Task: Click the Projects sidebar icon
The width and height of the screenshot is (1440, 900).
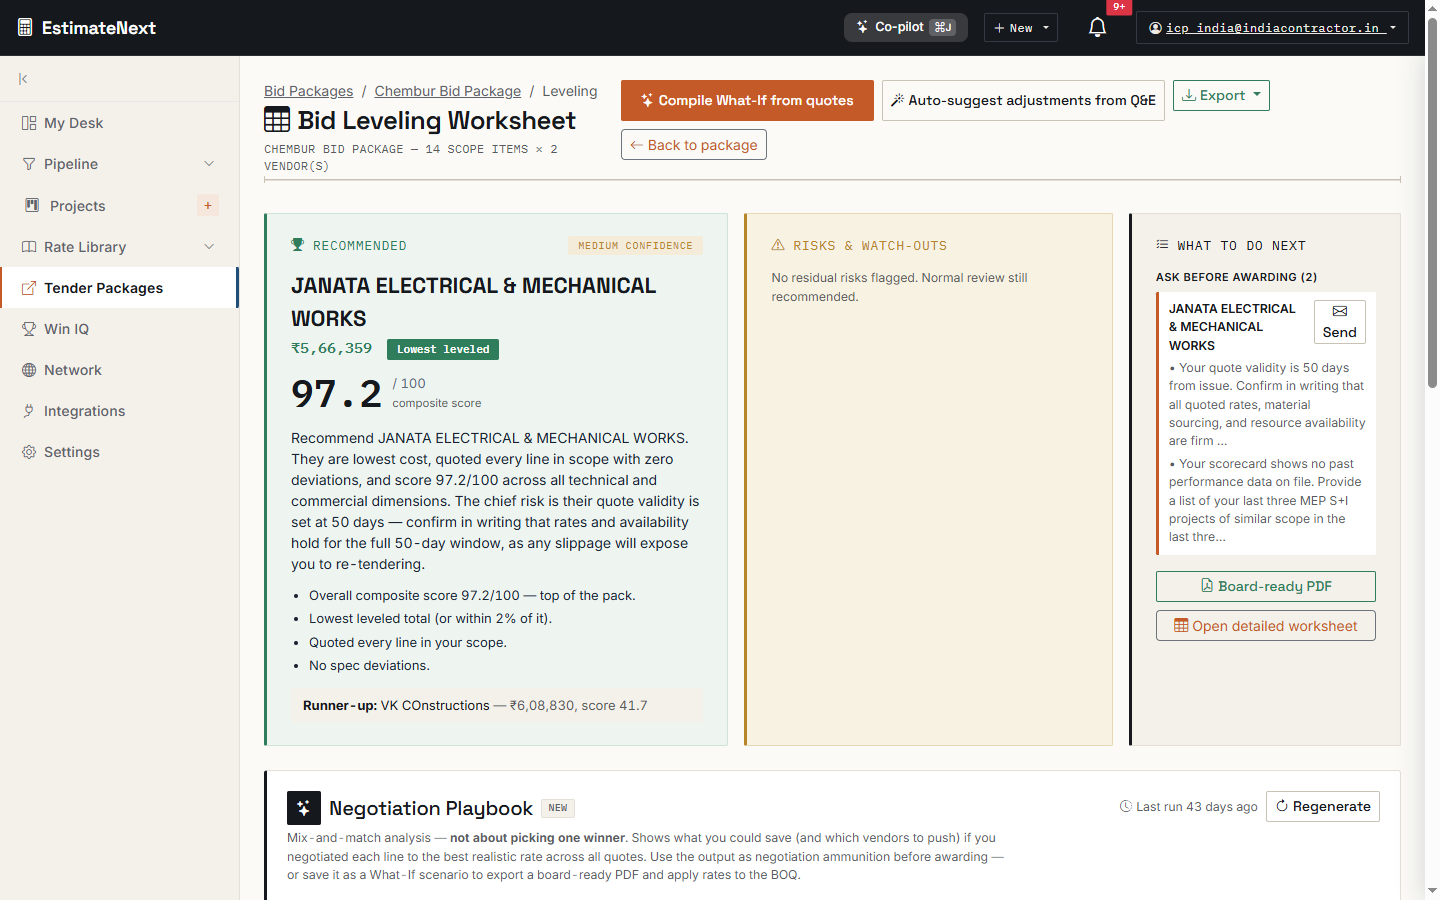Action: click(32, 205)
